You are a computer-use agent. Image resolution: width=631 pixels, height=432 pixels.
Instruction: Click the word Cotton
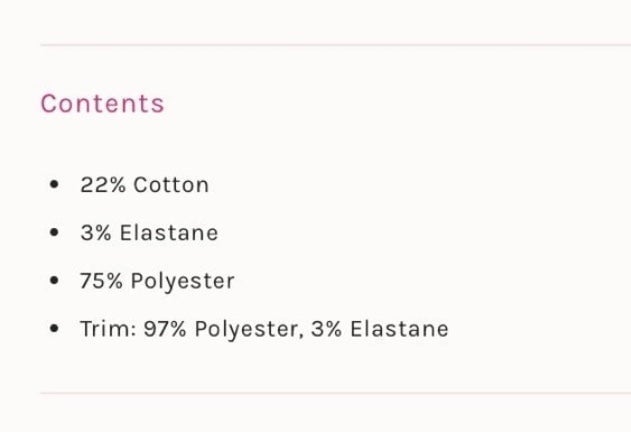click(x=171, y=185)
